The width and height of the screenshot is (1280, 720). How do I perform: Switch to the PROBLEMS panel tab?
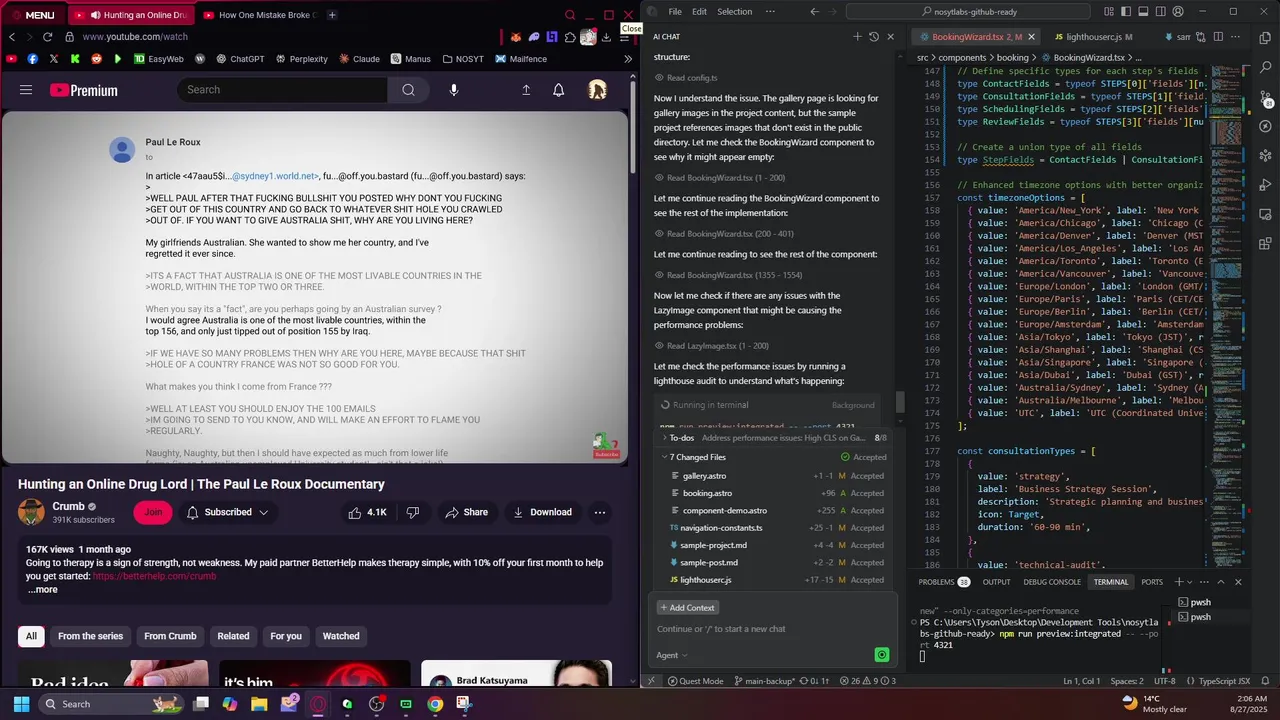click(944, 582)
